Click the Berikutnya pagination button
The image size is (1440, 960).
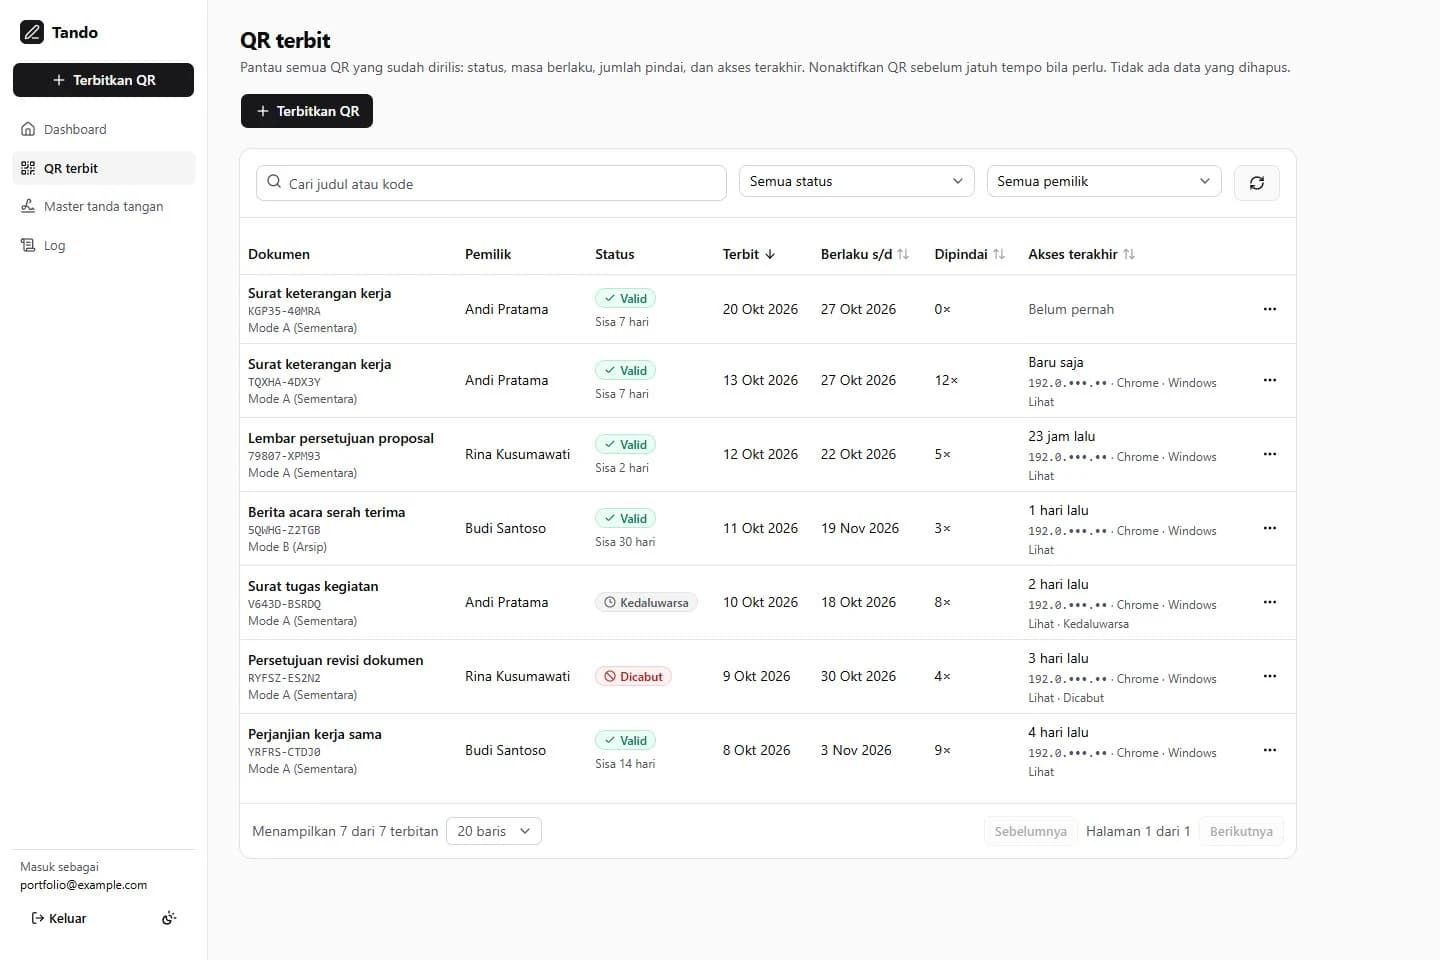pyautogui.click(x=1241, y=831)
